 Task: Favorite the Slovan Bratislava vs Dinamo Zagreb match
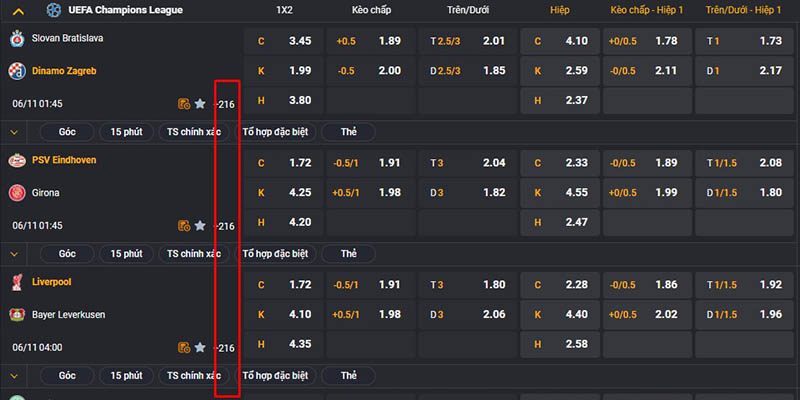point(200,104)
